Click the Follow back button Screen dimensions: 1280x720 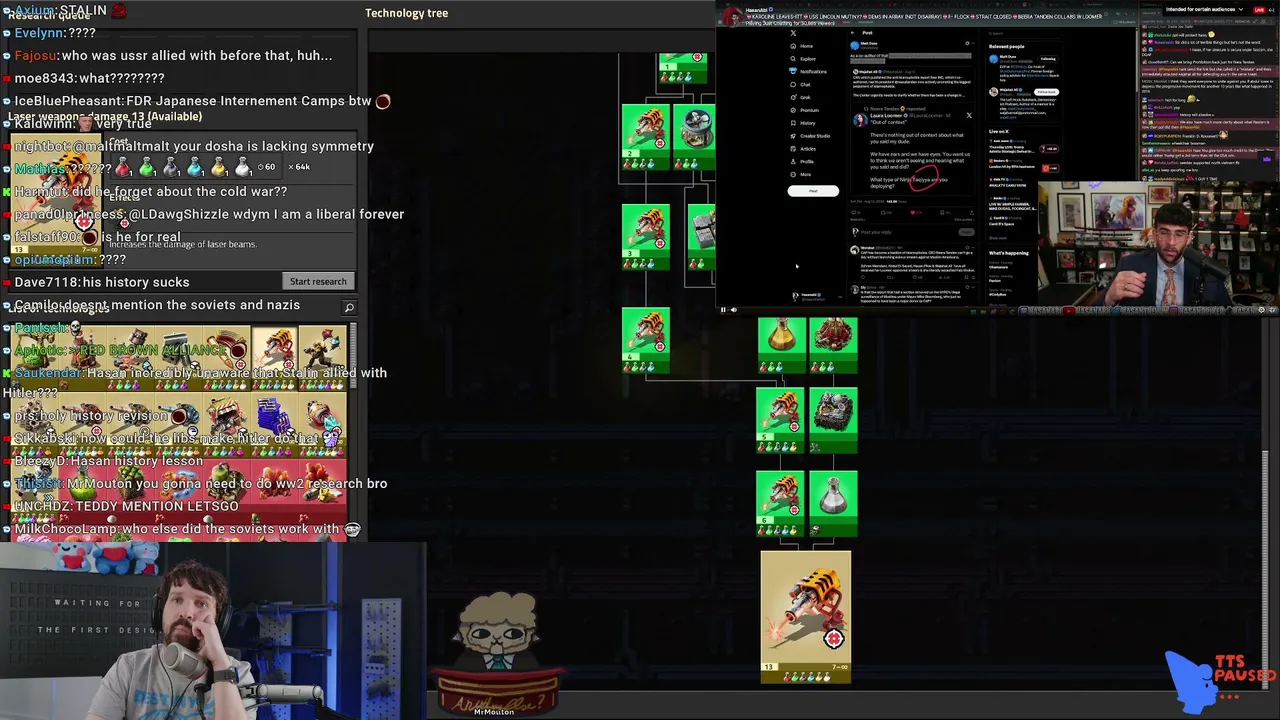click(1048, 92)
